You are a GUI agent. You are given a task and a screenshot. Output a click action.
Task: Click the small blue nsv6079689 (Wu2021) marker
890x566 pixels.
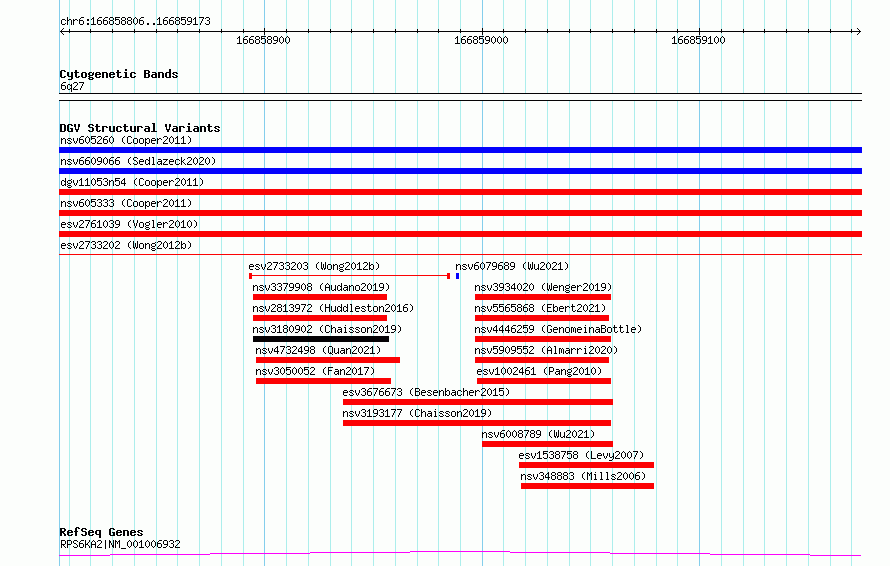click(457, 276)
